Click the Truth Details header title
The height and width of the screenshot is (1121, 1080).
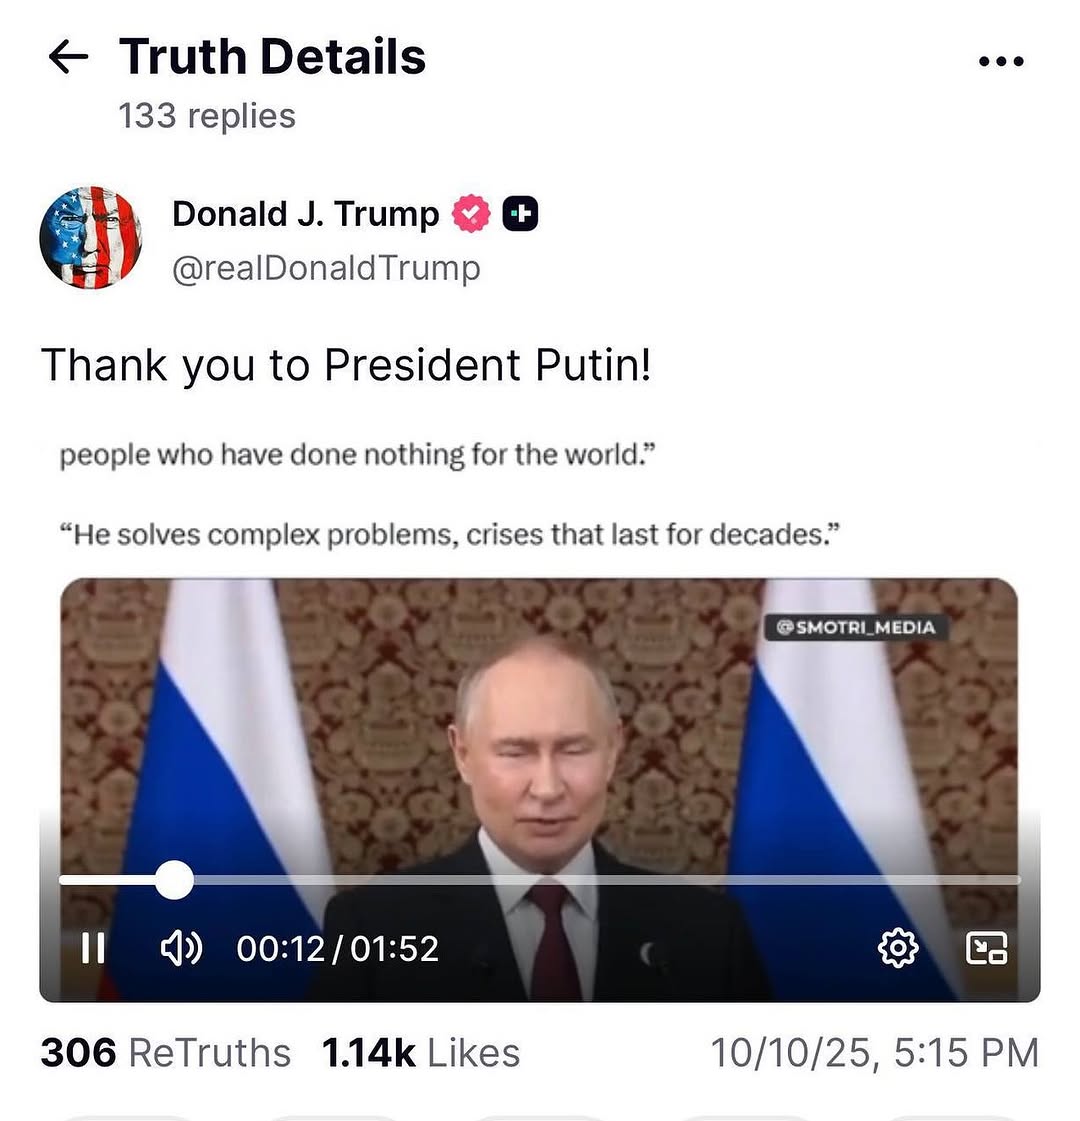point(272,56)
